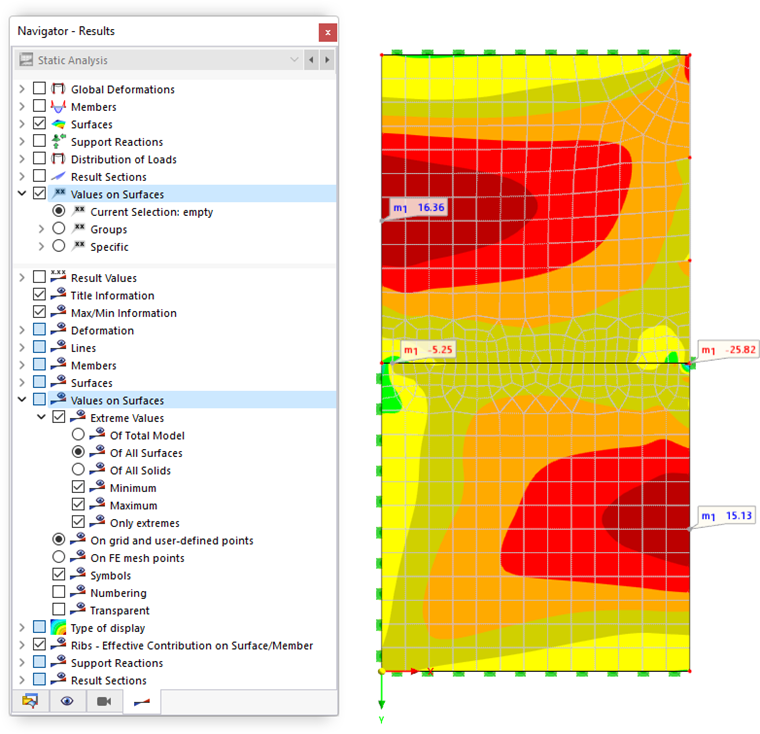
Task: Click the Result Values icon
Action: (58, 277)
